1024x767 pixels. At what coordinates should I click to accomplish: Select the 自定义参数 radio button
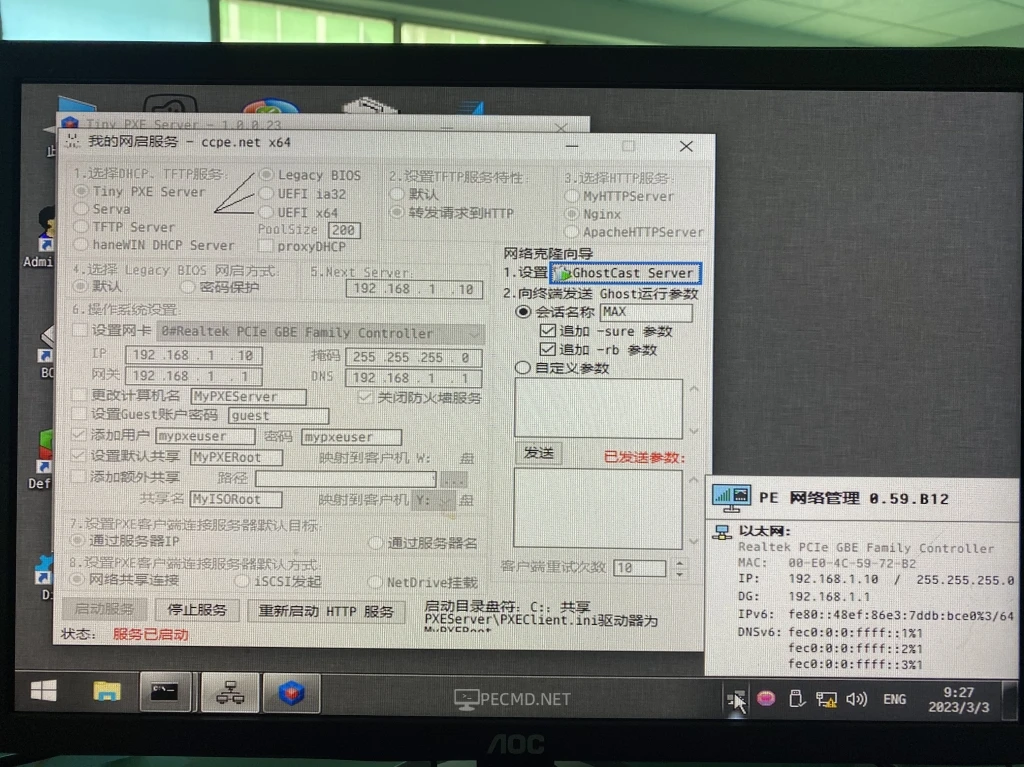[522, 368]
